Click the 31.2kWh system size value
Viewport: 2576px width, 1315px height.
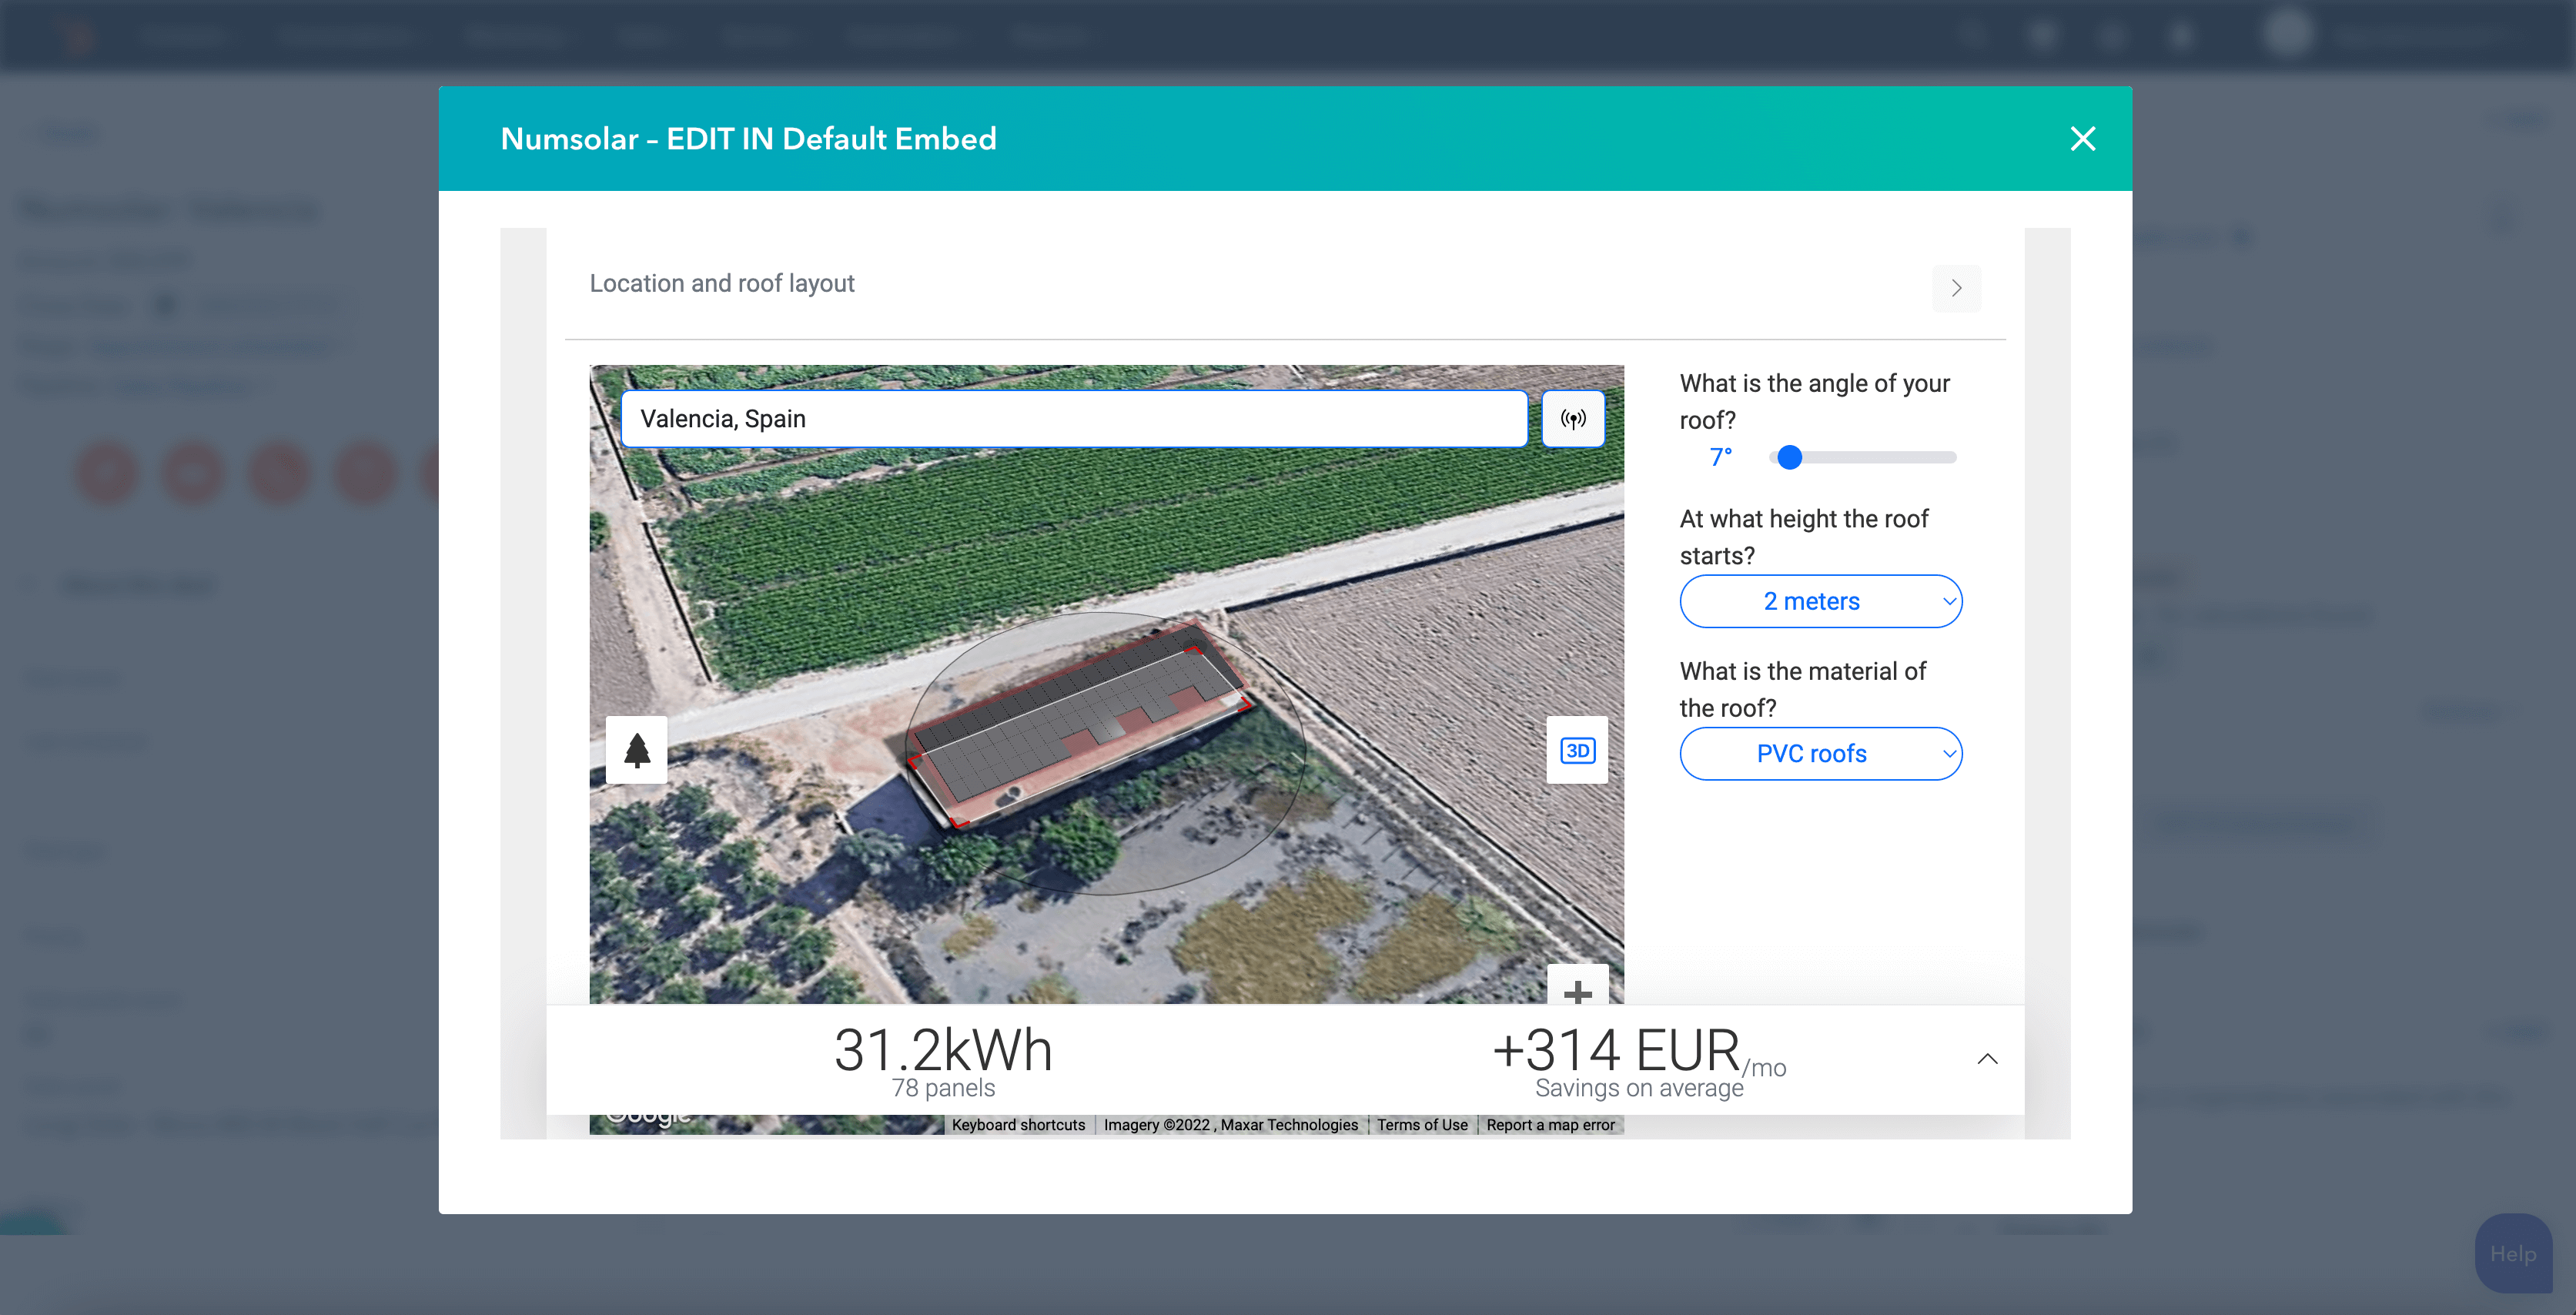943,1050
